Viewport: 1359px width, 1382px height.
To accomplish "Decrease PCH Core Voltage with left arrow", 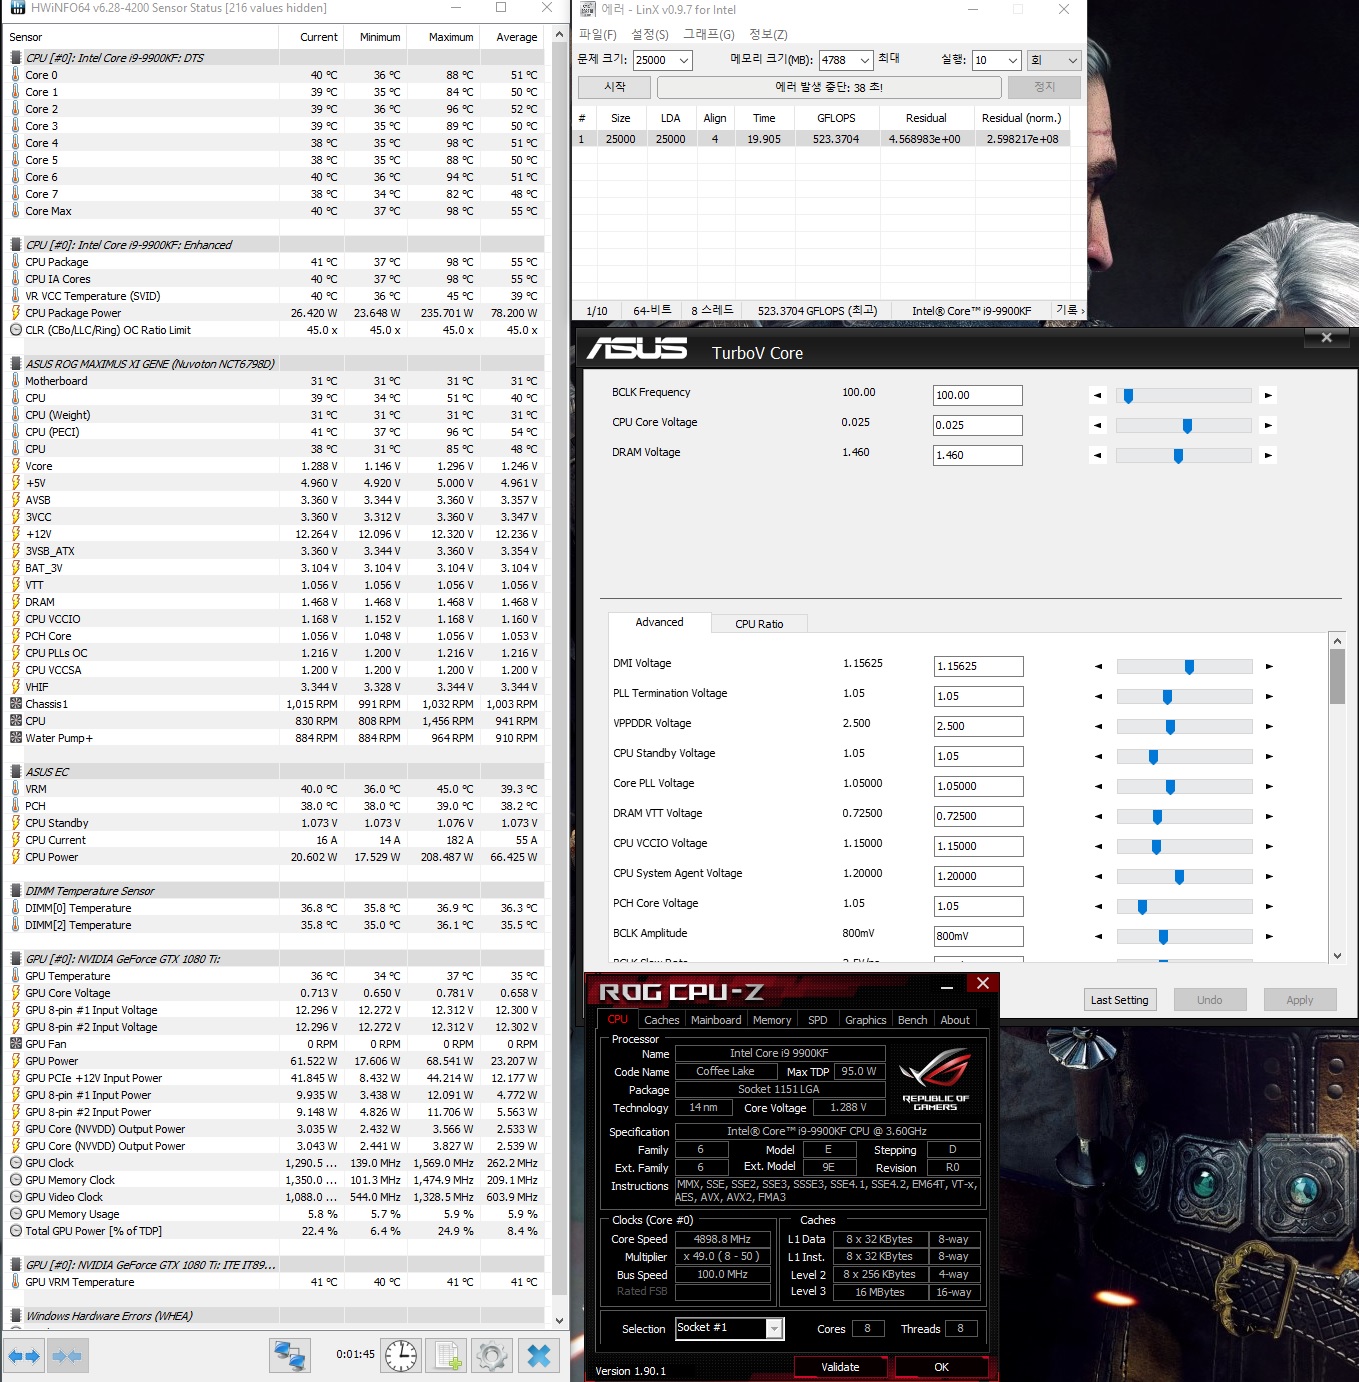I will coord(1099,906).
